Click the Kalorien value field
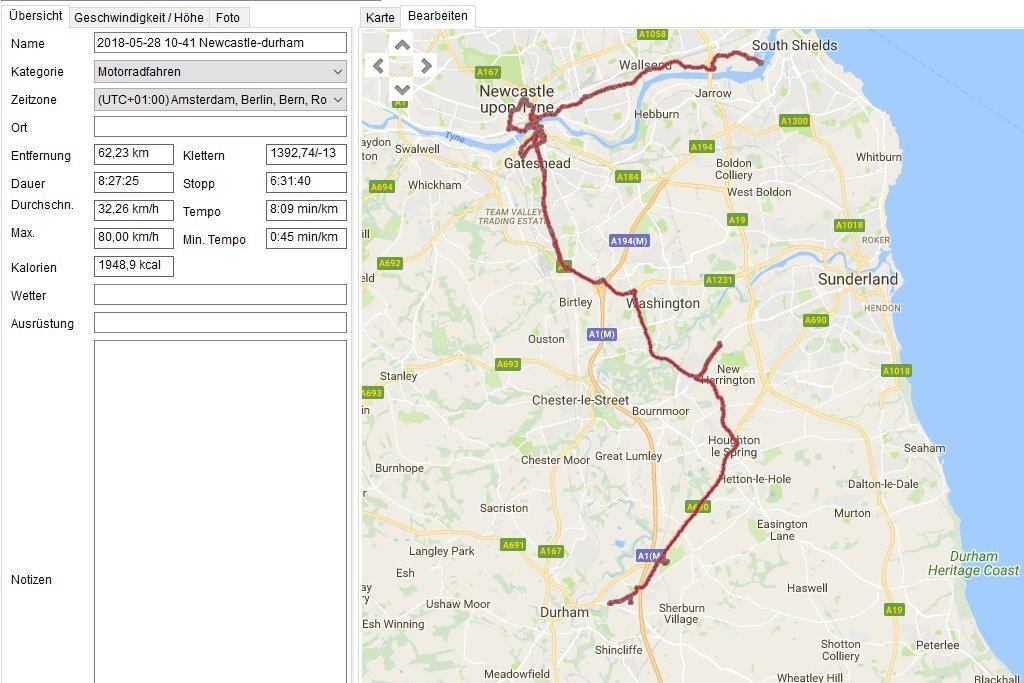1024x683 pixels. (x=134, y=267)
